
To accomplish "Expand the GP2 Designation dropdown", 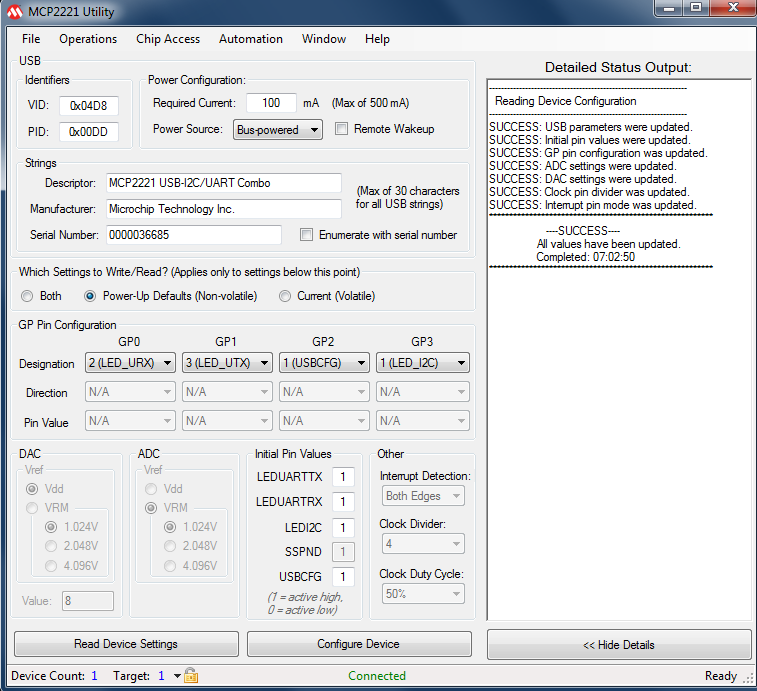I will click(x=324, y=363).
